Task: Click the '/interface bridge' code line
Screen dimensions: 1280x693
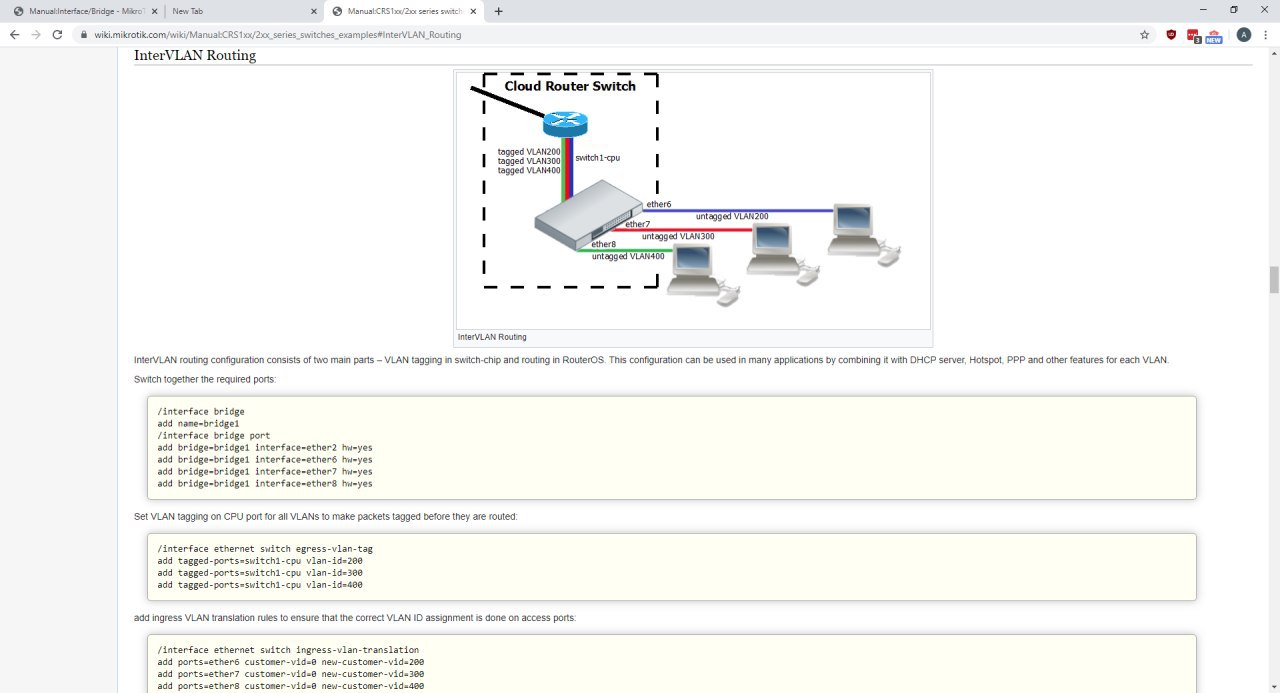Action: pyautogui.click(x=201, y=411)
